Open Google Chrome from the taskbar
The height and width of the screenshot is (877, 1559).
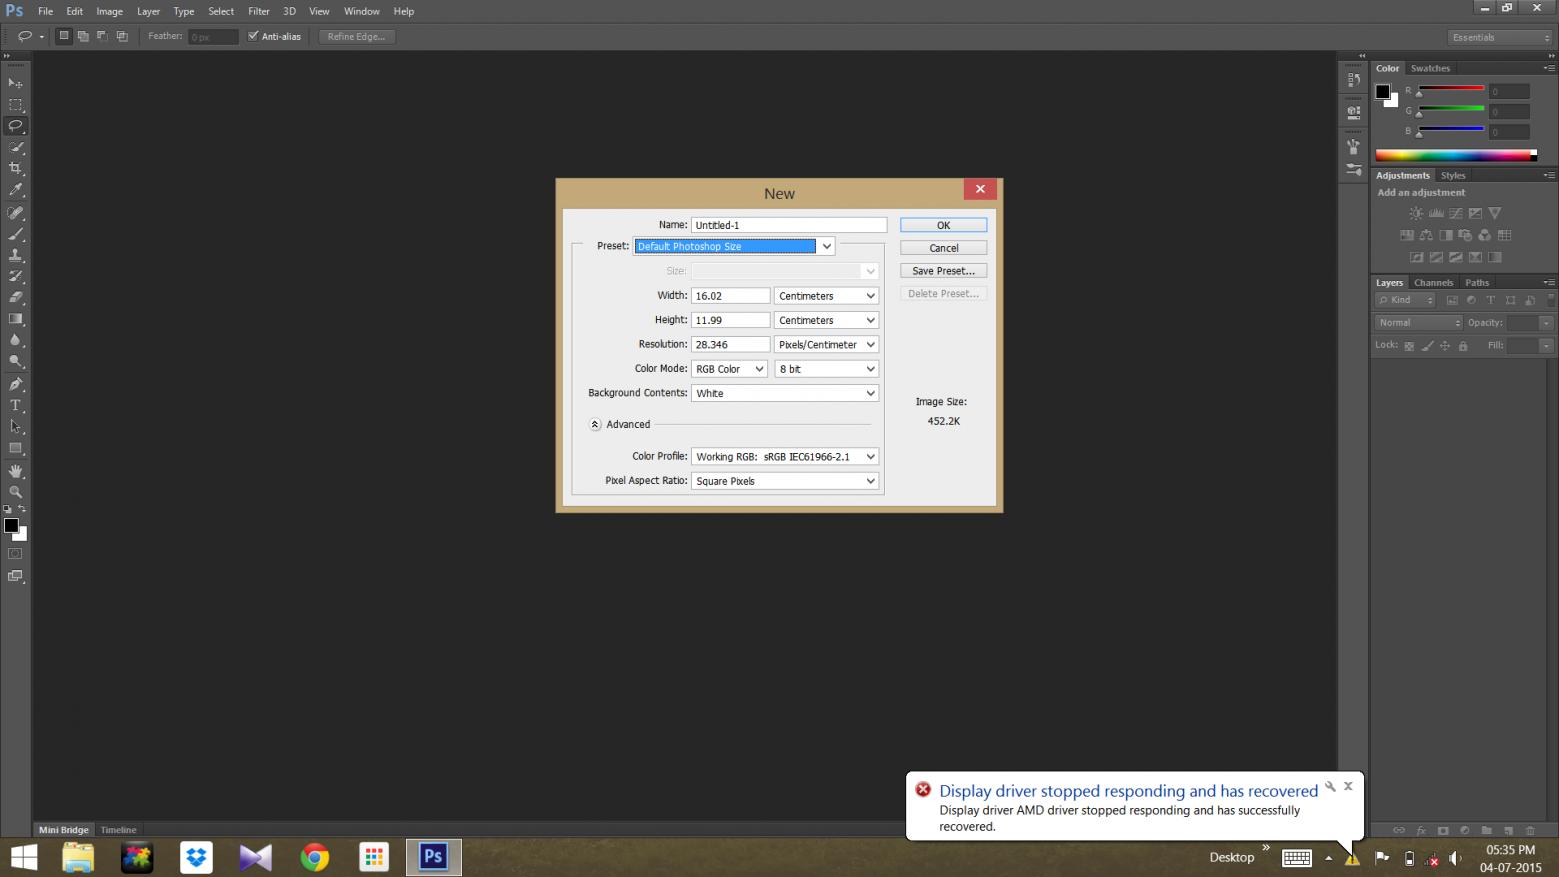[x=315, y=857]
